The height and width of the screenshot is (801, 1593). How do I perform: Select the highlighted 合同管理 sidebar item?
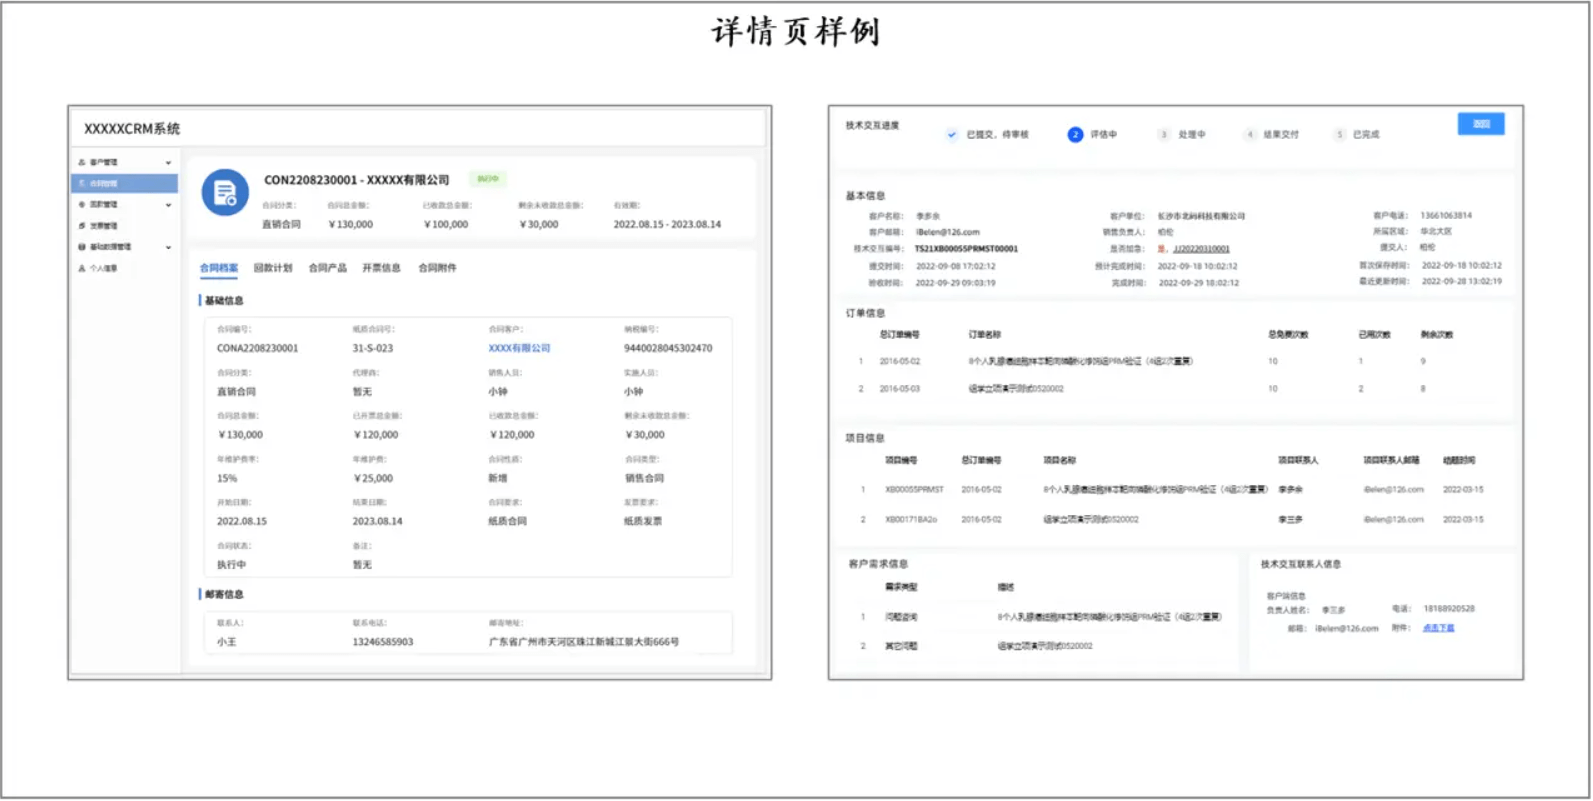point(124,183)
